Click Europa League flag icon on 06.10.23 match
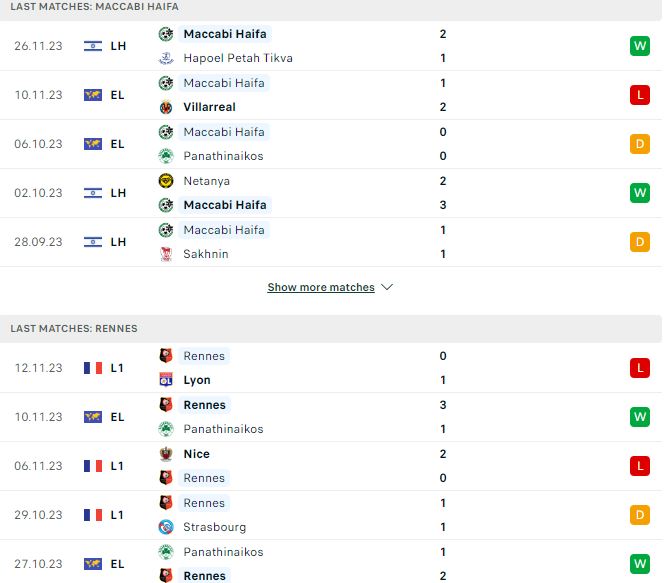Screen dimensions: 671x583 (x=93, y=144)
